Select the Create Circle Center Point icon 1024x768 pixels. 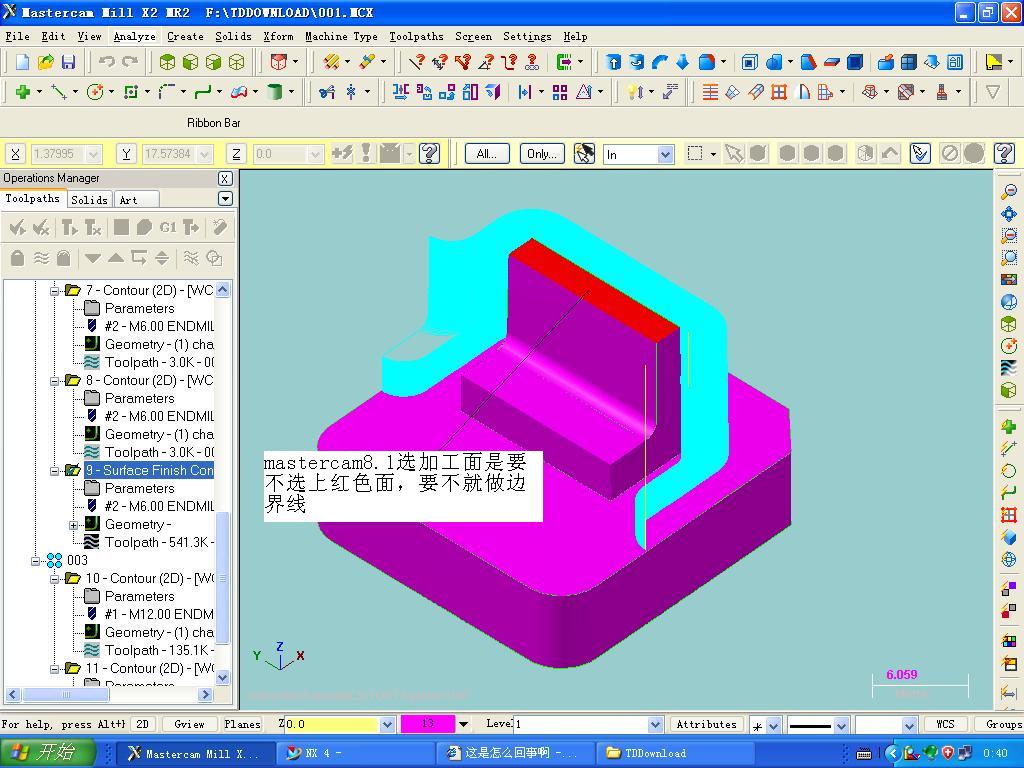95,92
